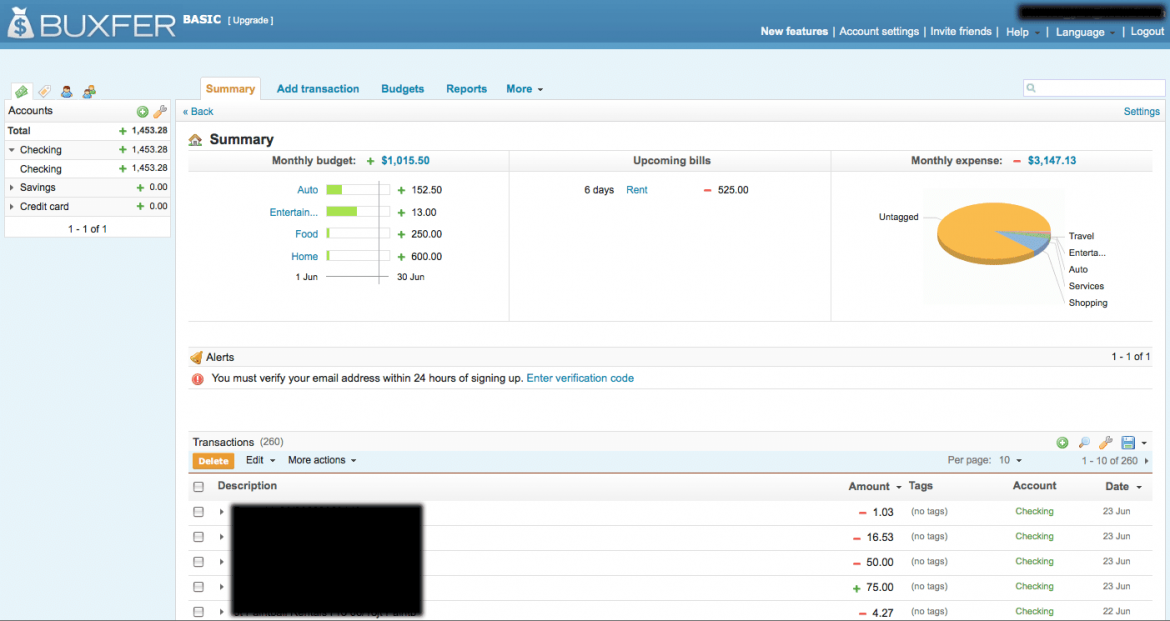Click the Entertainment budget progress bar
Image resolution: width=1170 pixels, height=621 pixels.
(357, 212)
